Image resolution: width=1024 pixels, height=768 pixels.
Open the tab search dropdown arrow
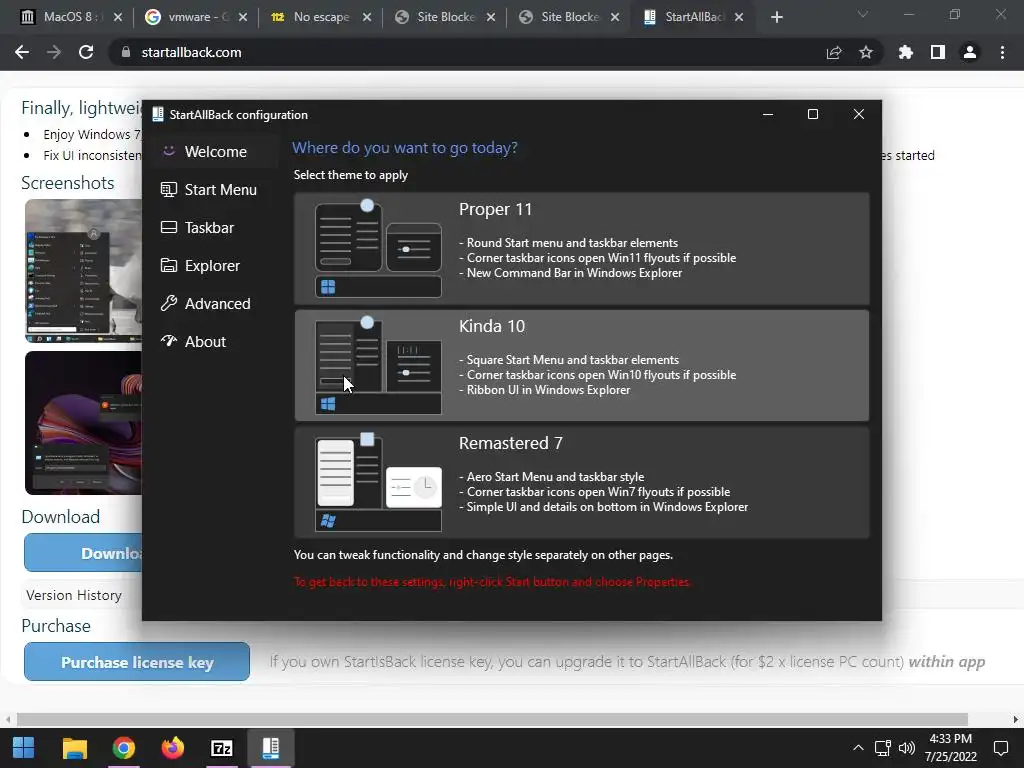click(x=863, y=14)
